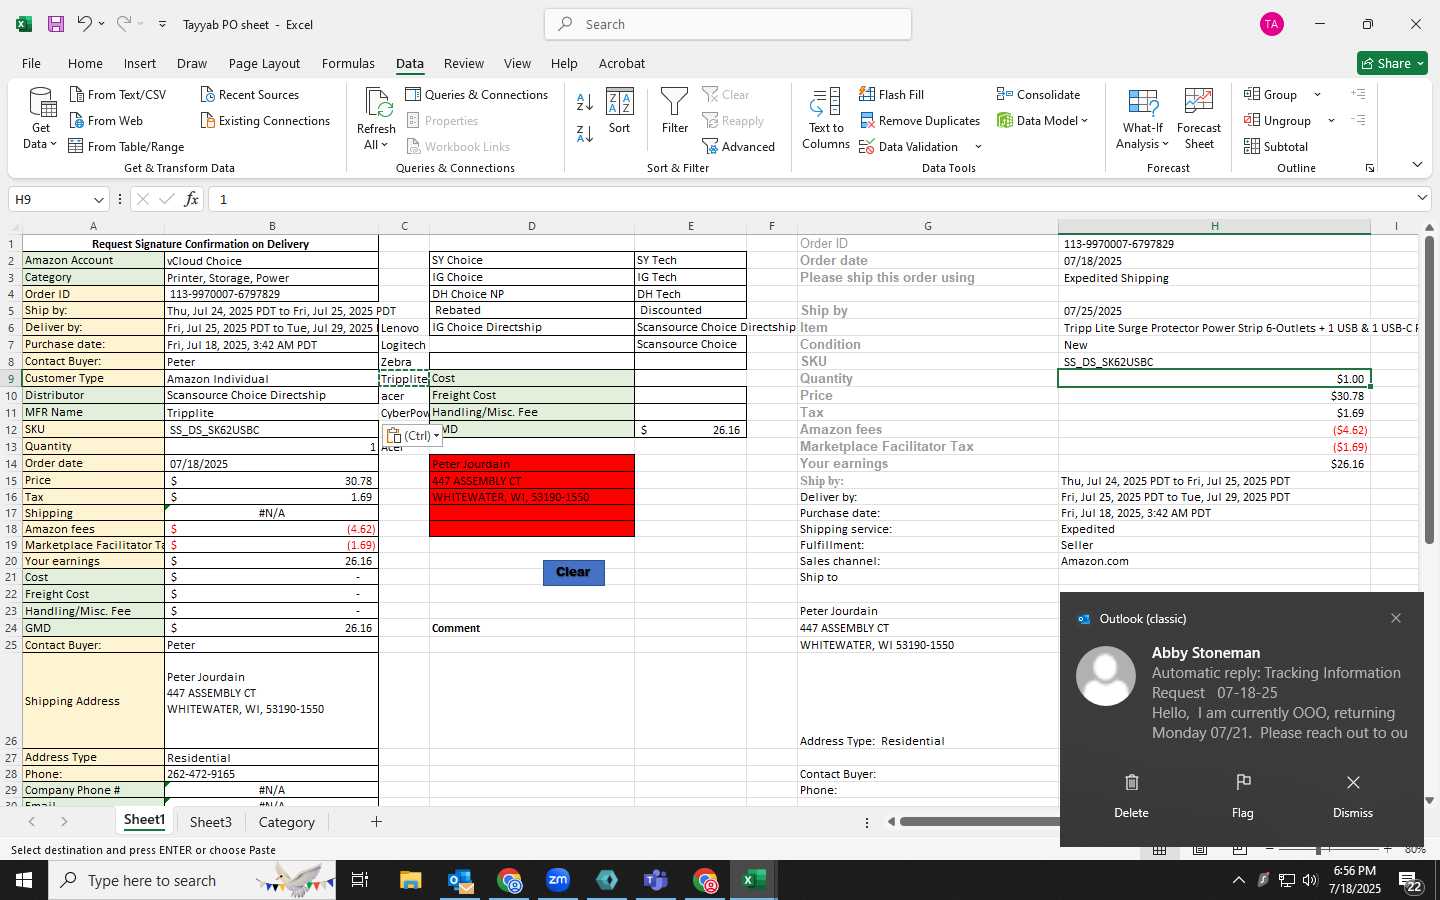This screenshot has width=1440, height=900.
Task: Create a Forecast Sheet
Action: 1199,119
